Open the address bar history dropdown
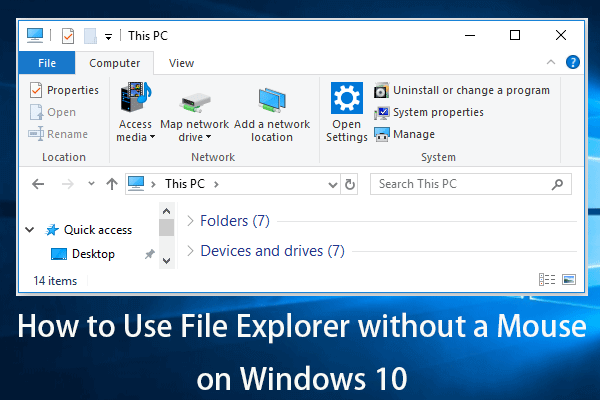This screenshot has width=600, height=400. [x=333, y=185]
